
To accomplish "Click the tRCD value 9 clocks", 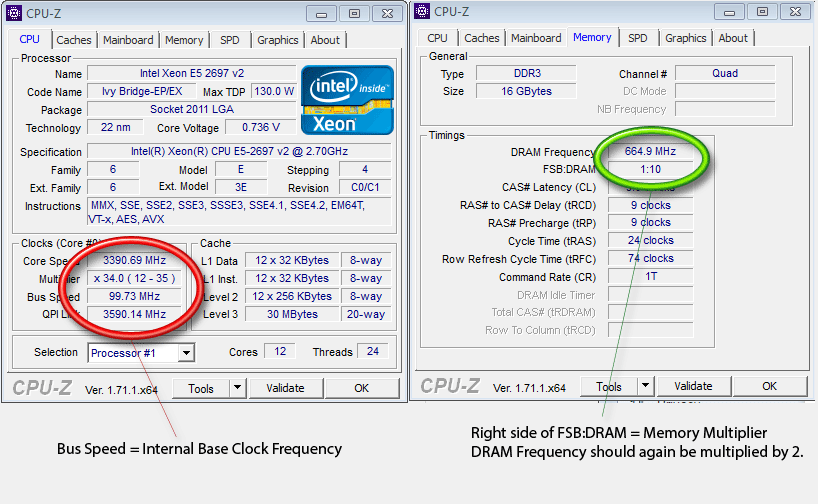I will click(651, 205).
